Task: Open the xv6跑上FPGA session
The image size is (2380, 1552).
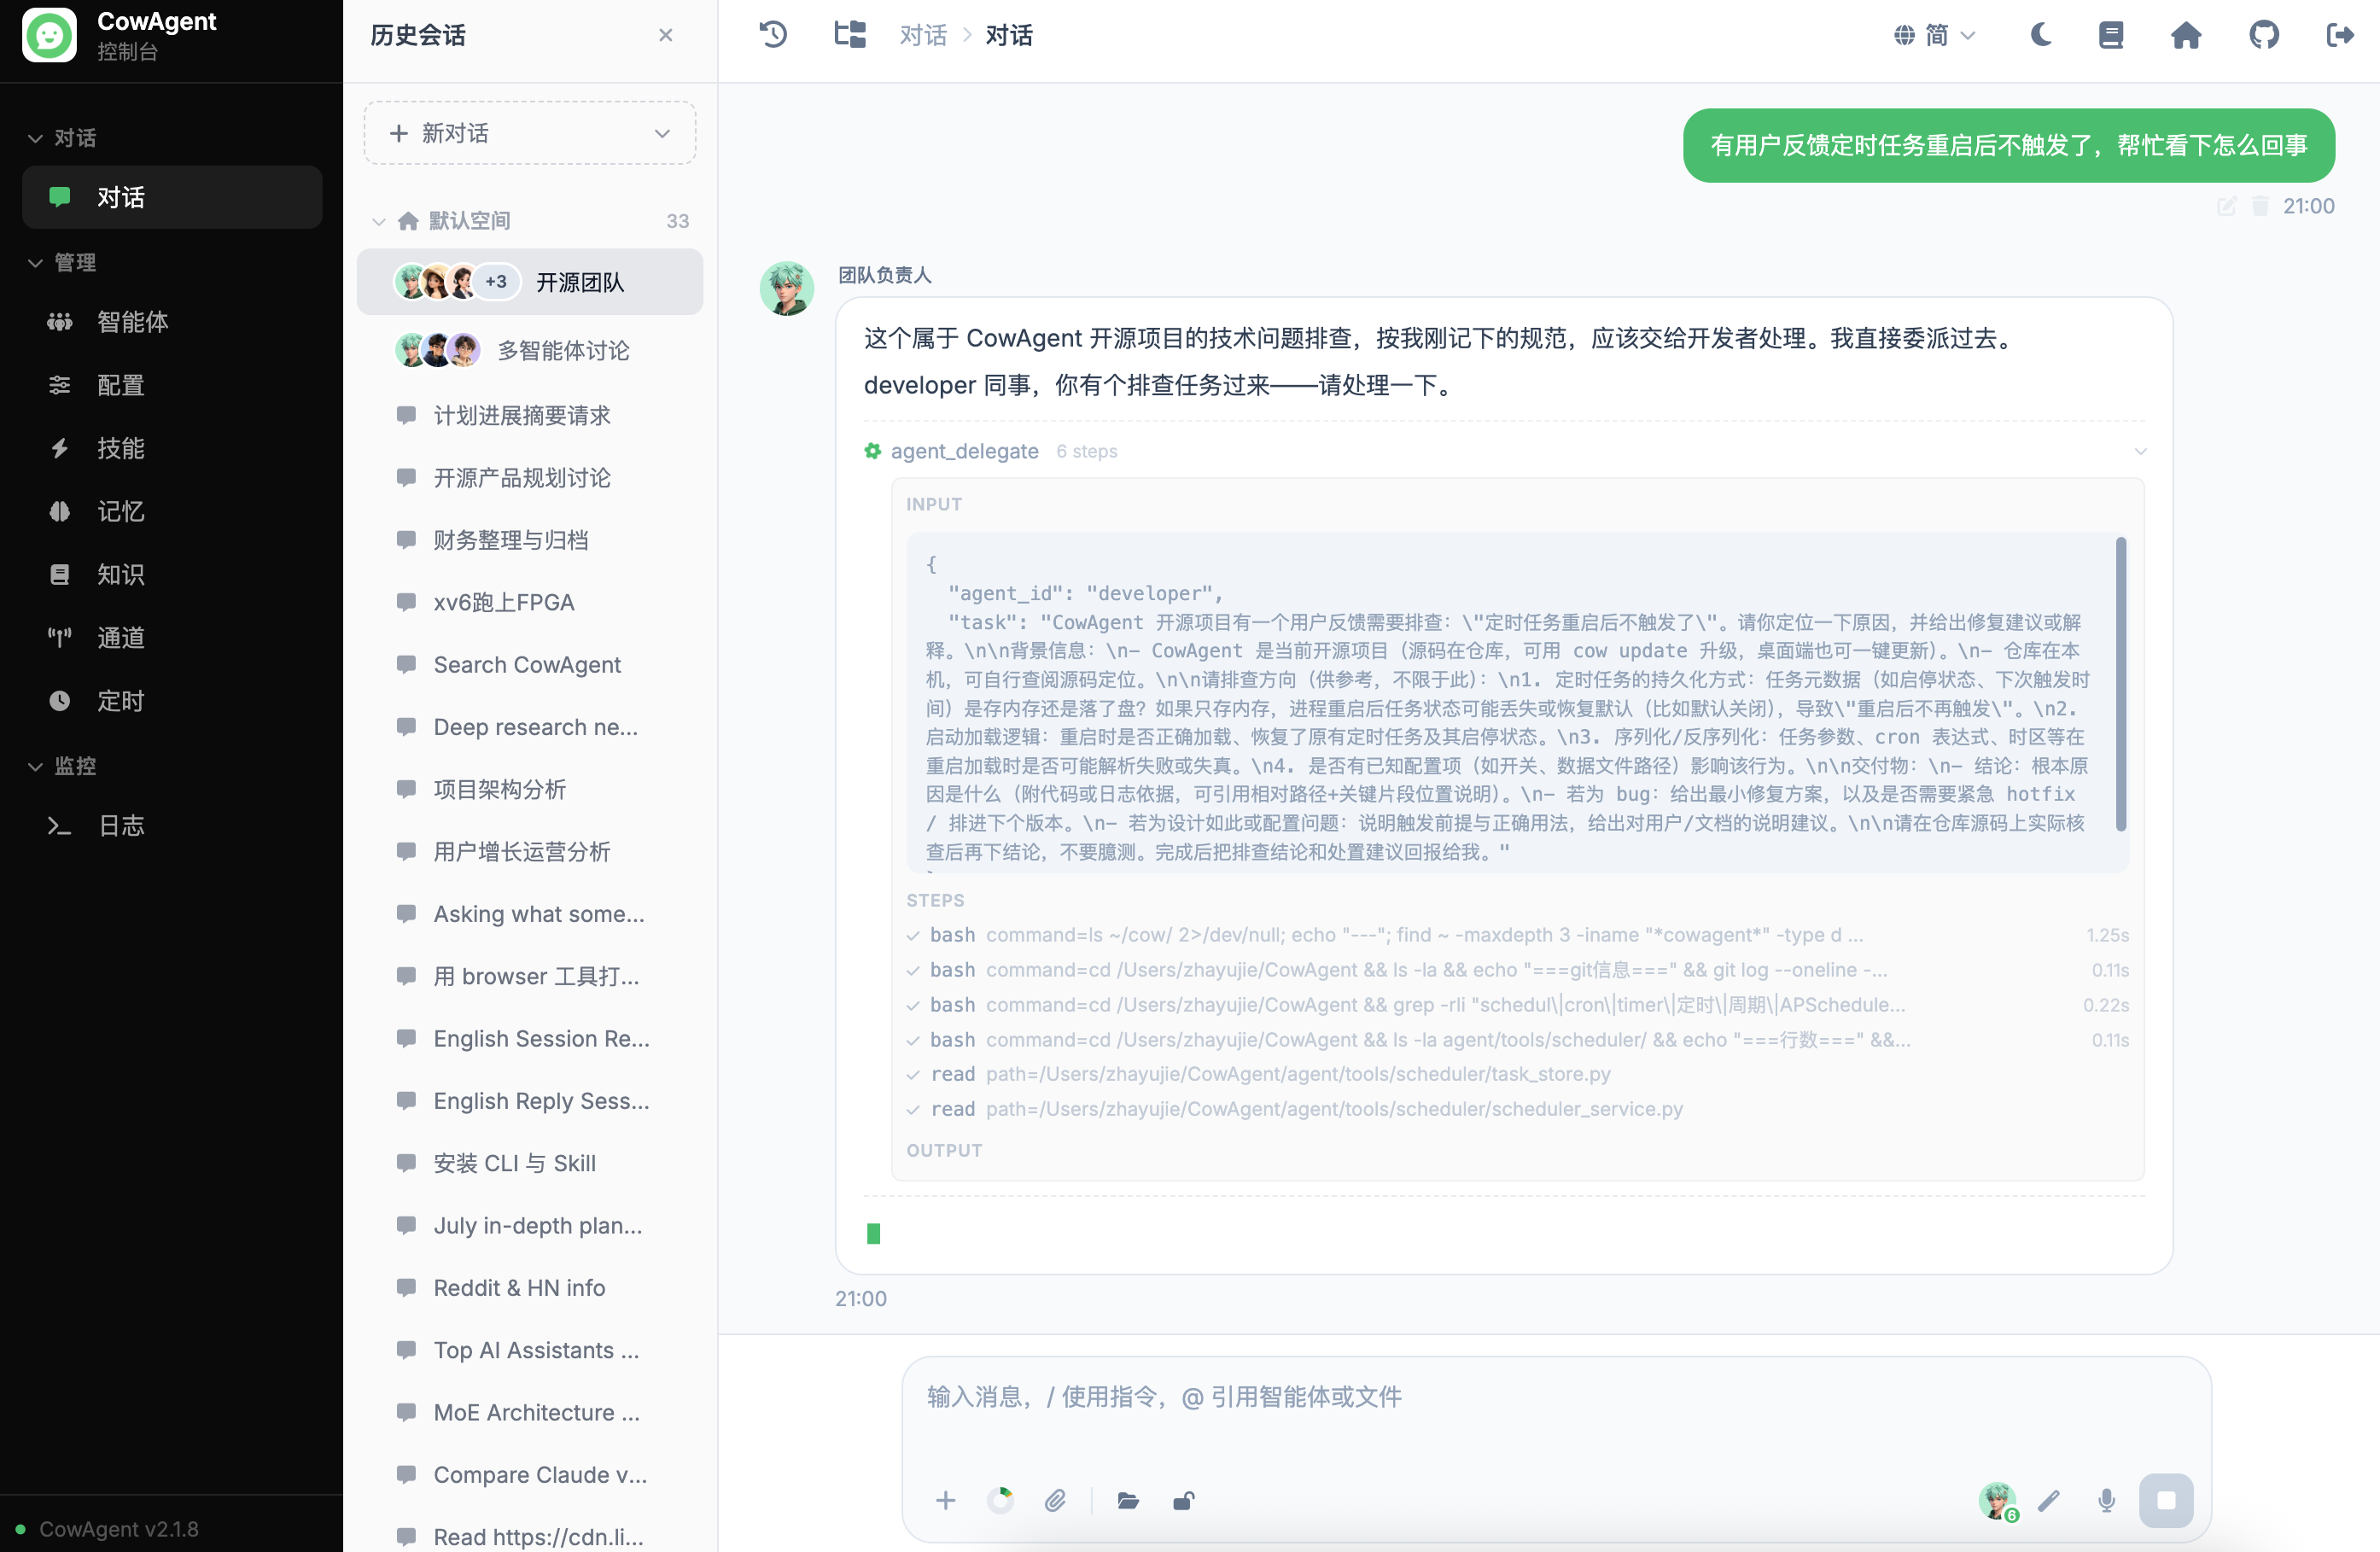Action: click(530, 602)
